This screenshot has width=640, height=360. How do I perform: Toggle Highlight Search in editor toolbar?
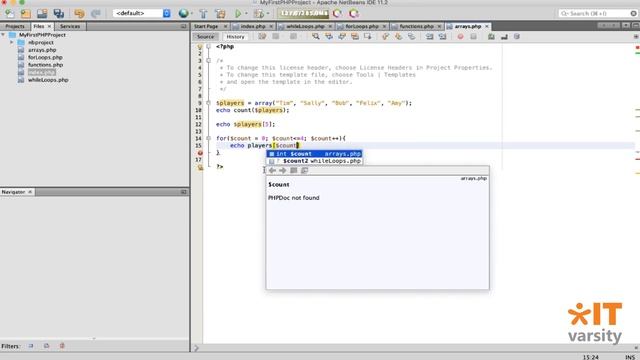pos(355,37)
